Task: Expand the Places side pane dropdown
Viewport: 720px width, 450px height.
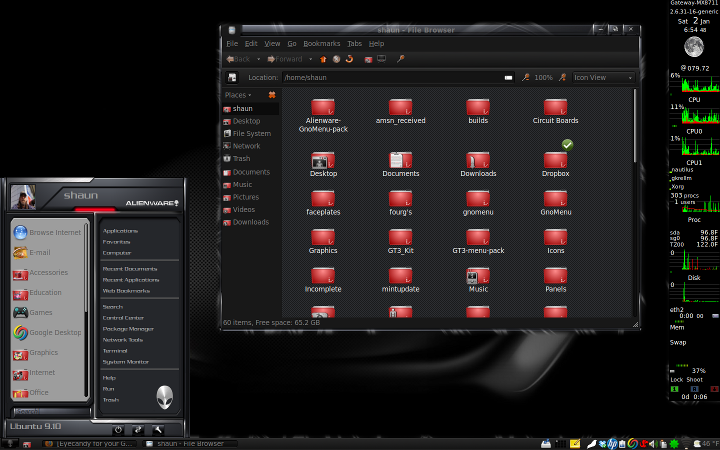Action: click(x=238, y=95)
